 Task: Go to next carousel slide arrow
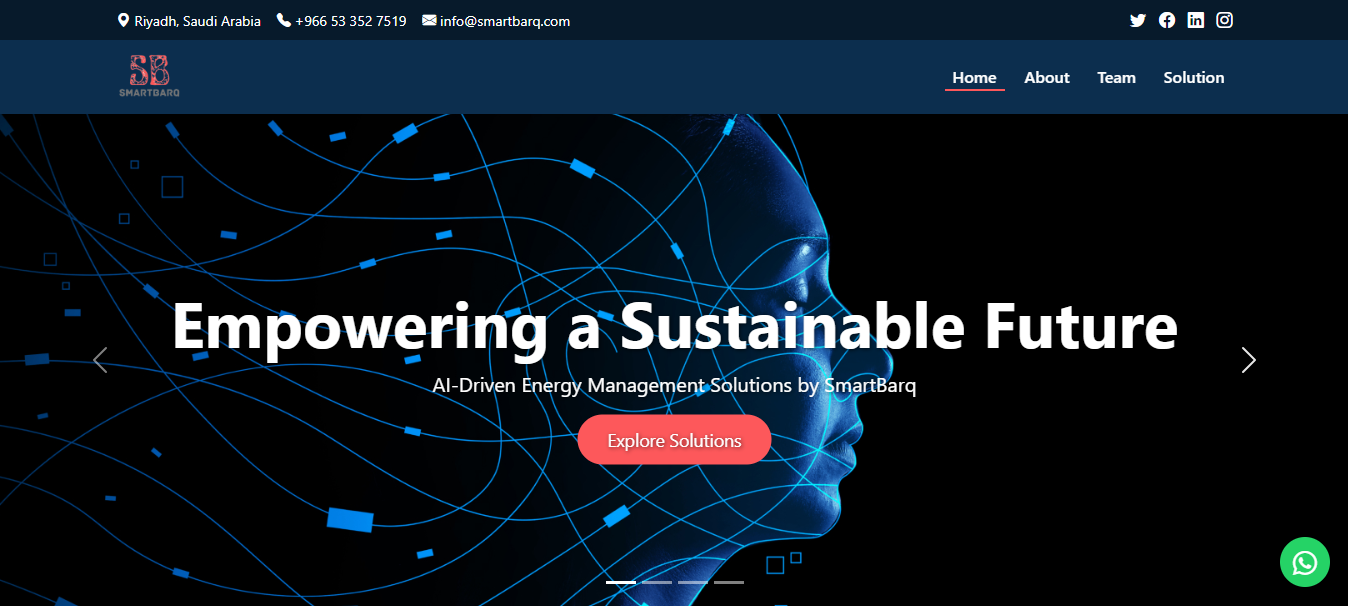click(1248, 360)
